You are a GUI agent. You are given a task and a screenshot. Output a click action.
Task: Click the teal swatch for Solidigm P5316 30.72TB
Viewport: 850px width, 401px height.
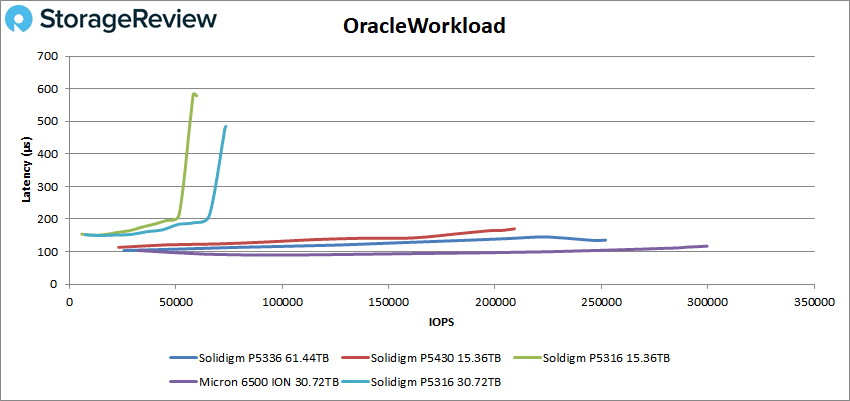pos(356,382)
